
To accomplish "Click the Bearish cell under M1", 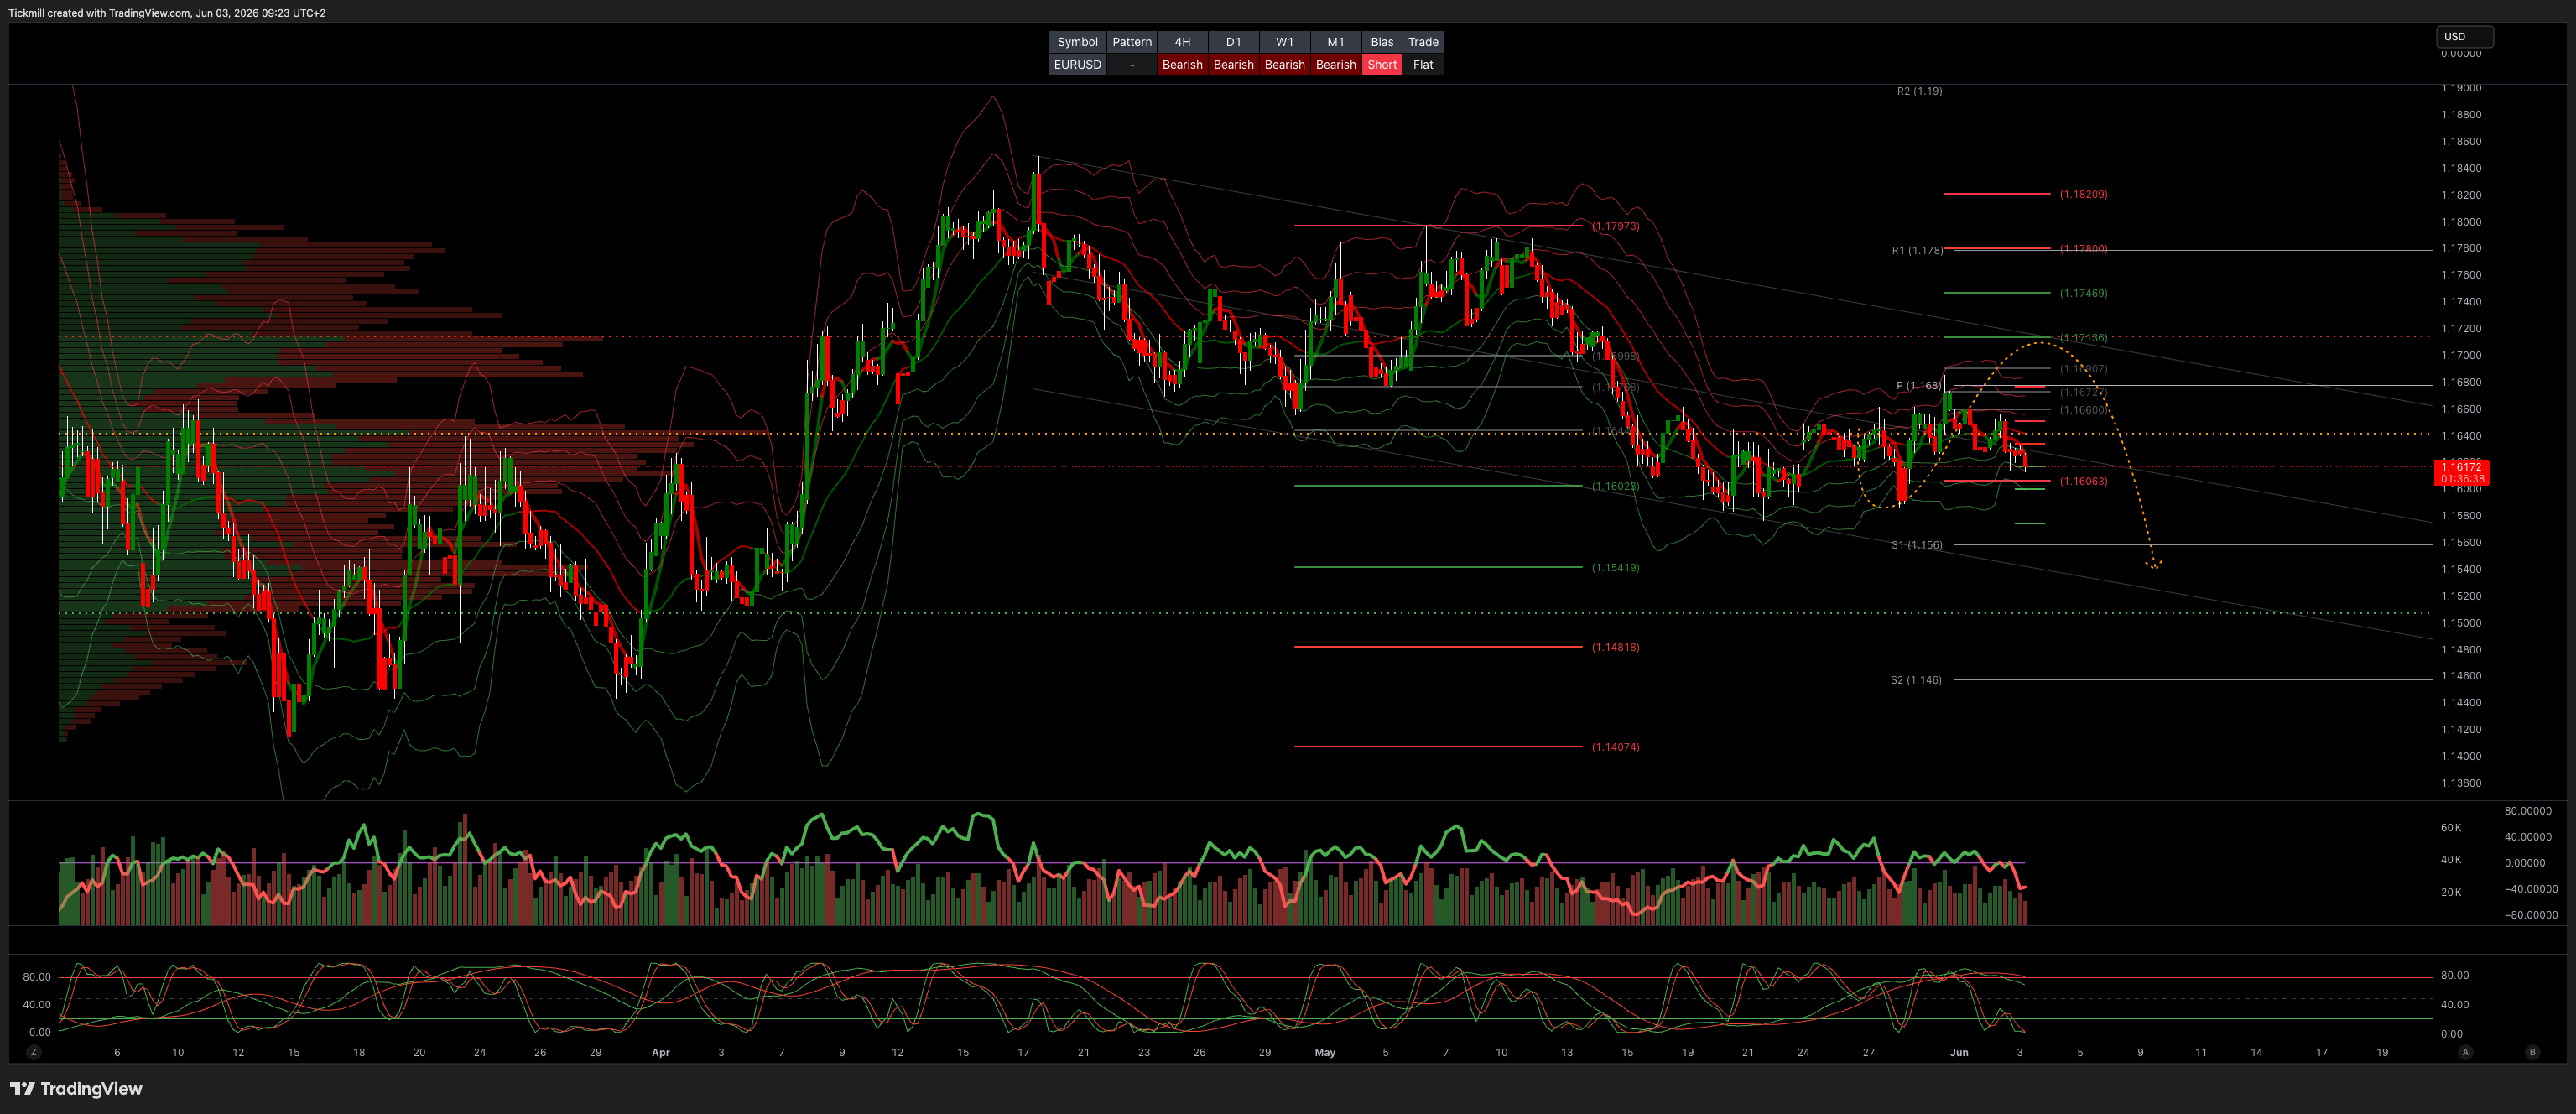I will tap(1335, 65).
